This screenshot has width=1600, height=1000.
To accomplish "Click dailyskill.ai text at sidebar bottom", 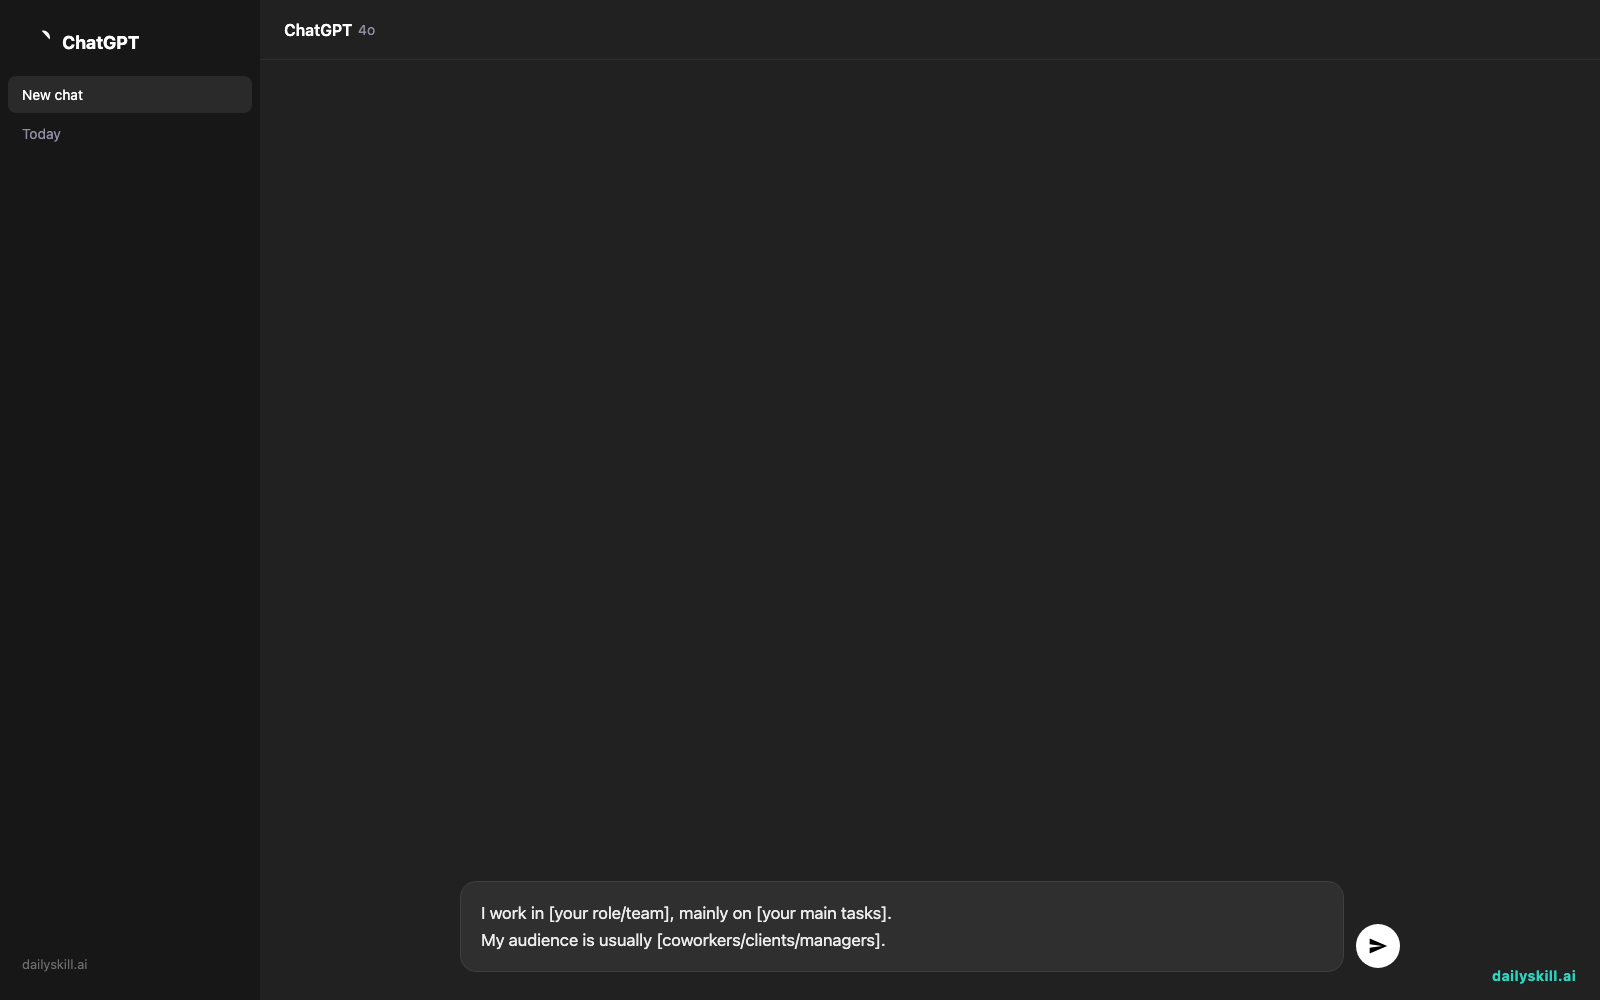I will [55, 965].
